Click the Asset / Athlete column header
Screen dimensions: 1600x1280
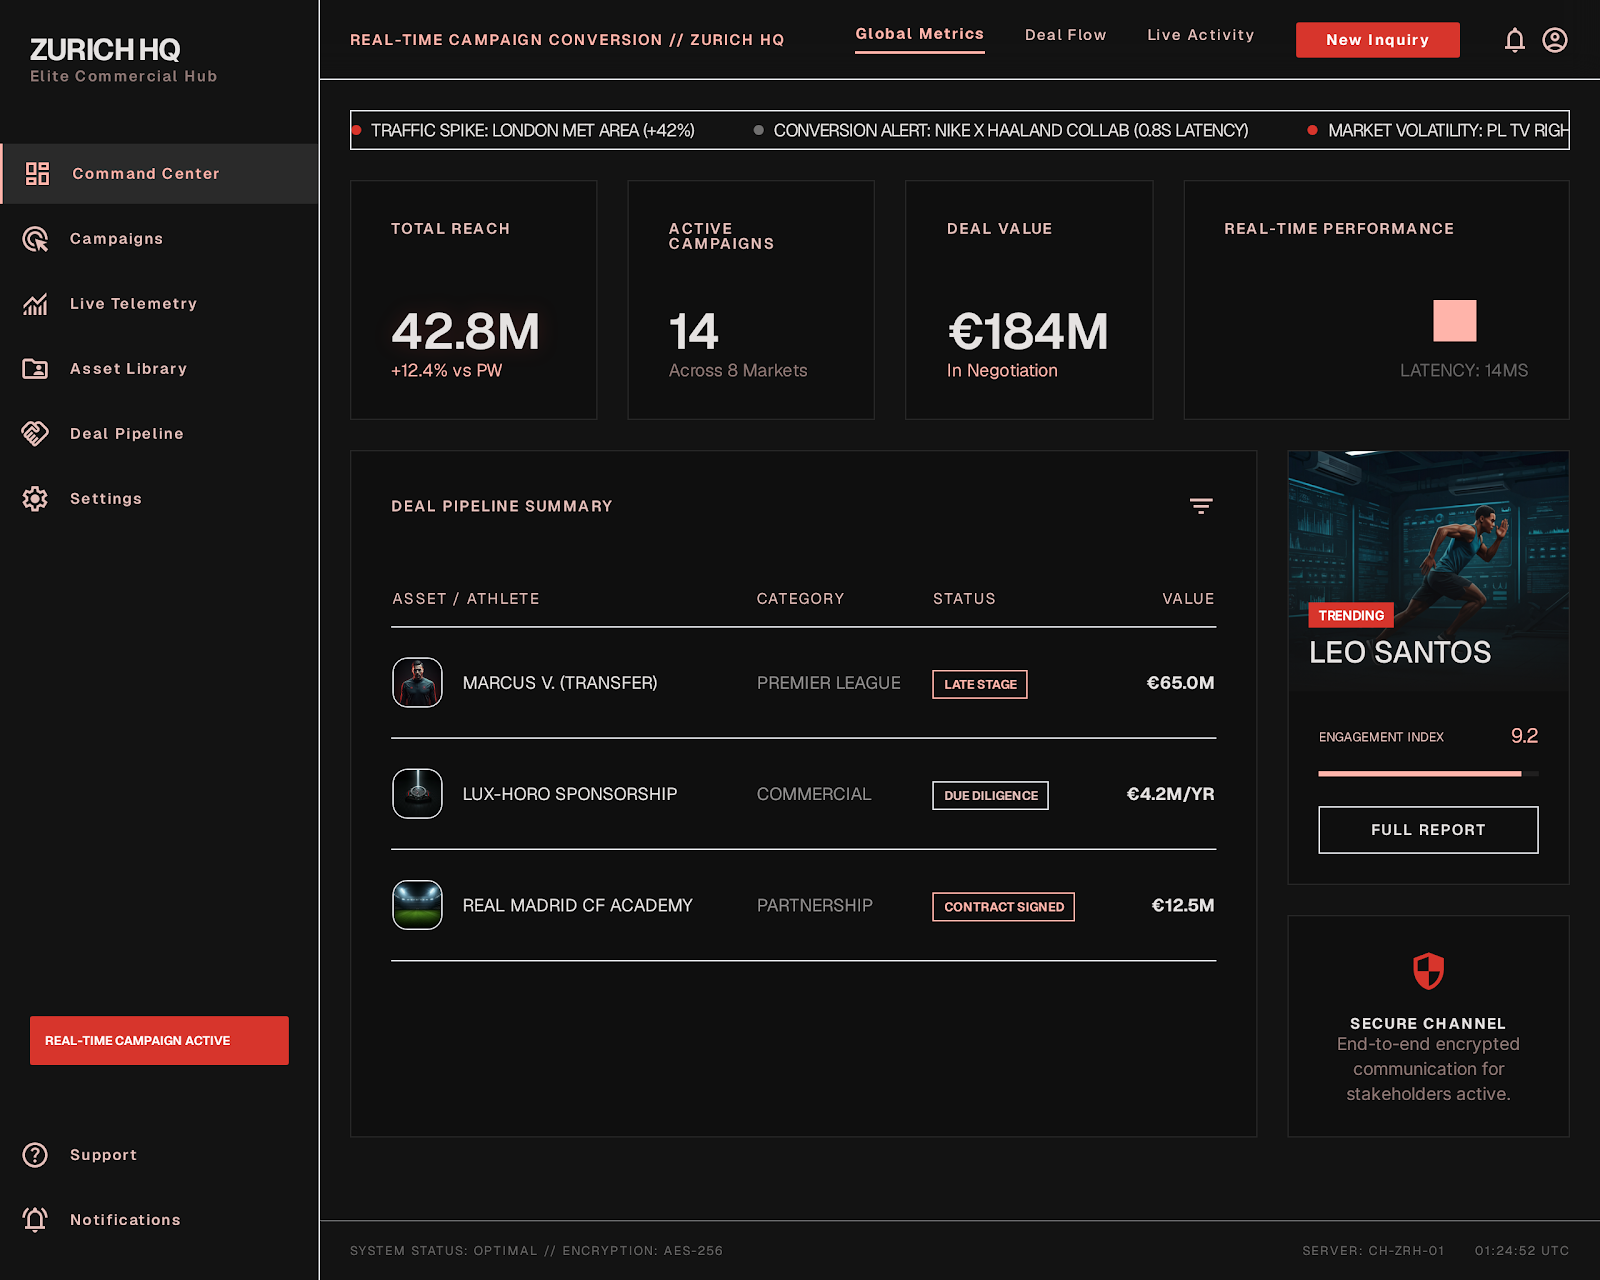click(466, 599)
